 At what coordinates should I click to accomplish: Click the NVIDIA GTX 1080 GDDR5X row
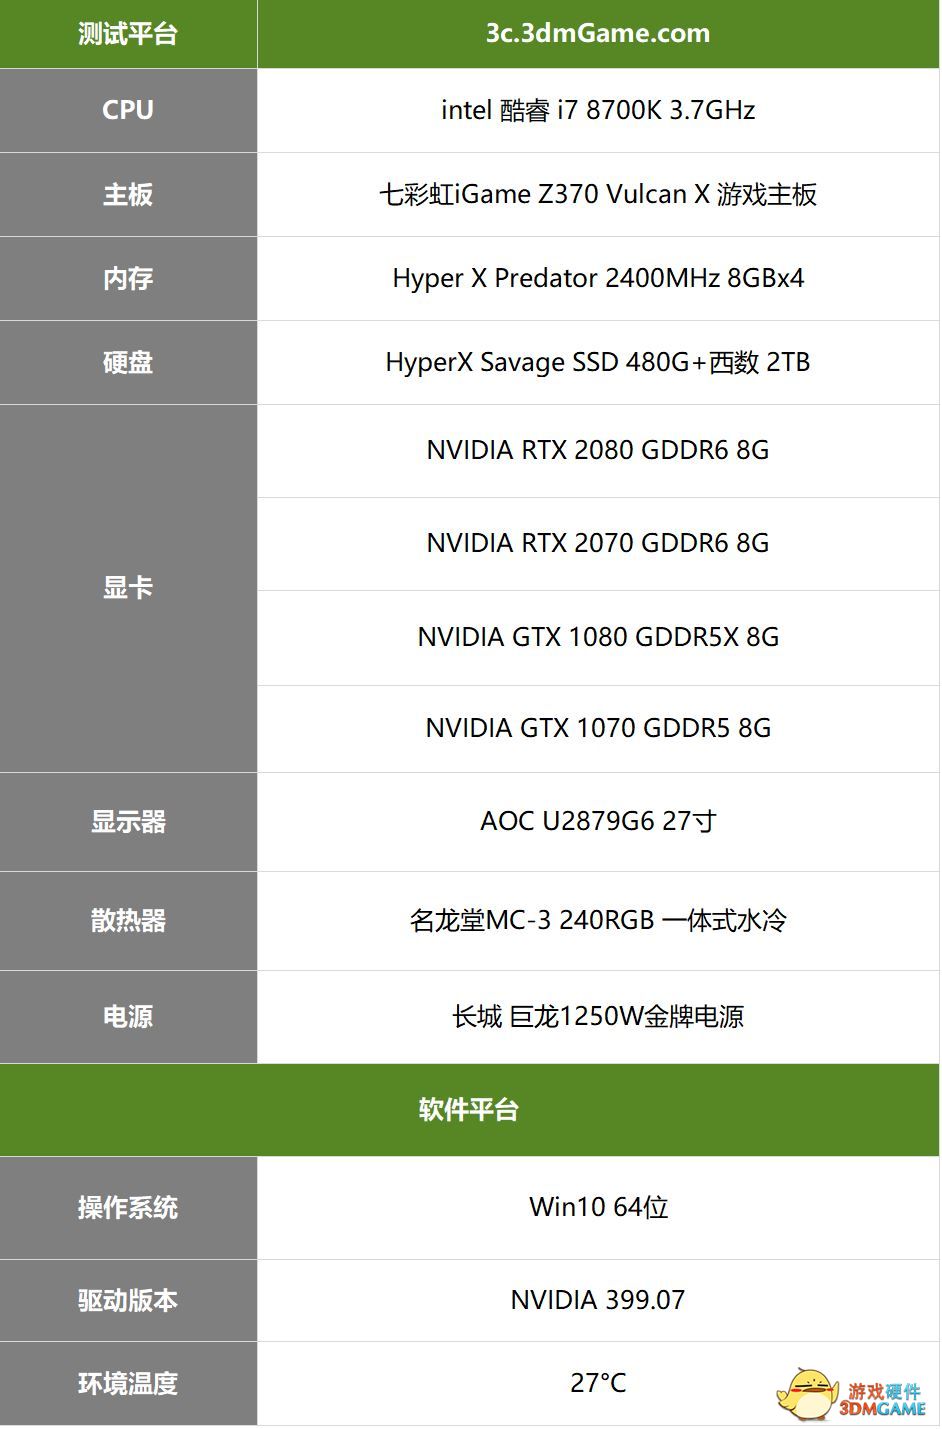[598, 637]
